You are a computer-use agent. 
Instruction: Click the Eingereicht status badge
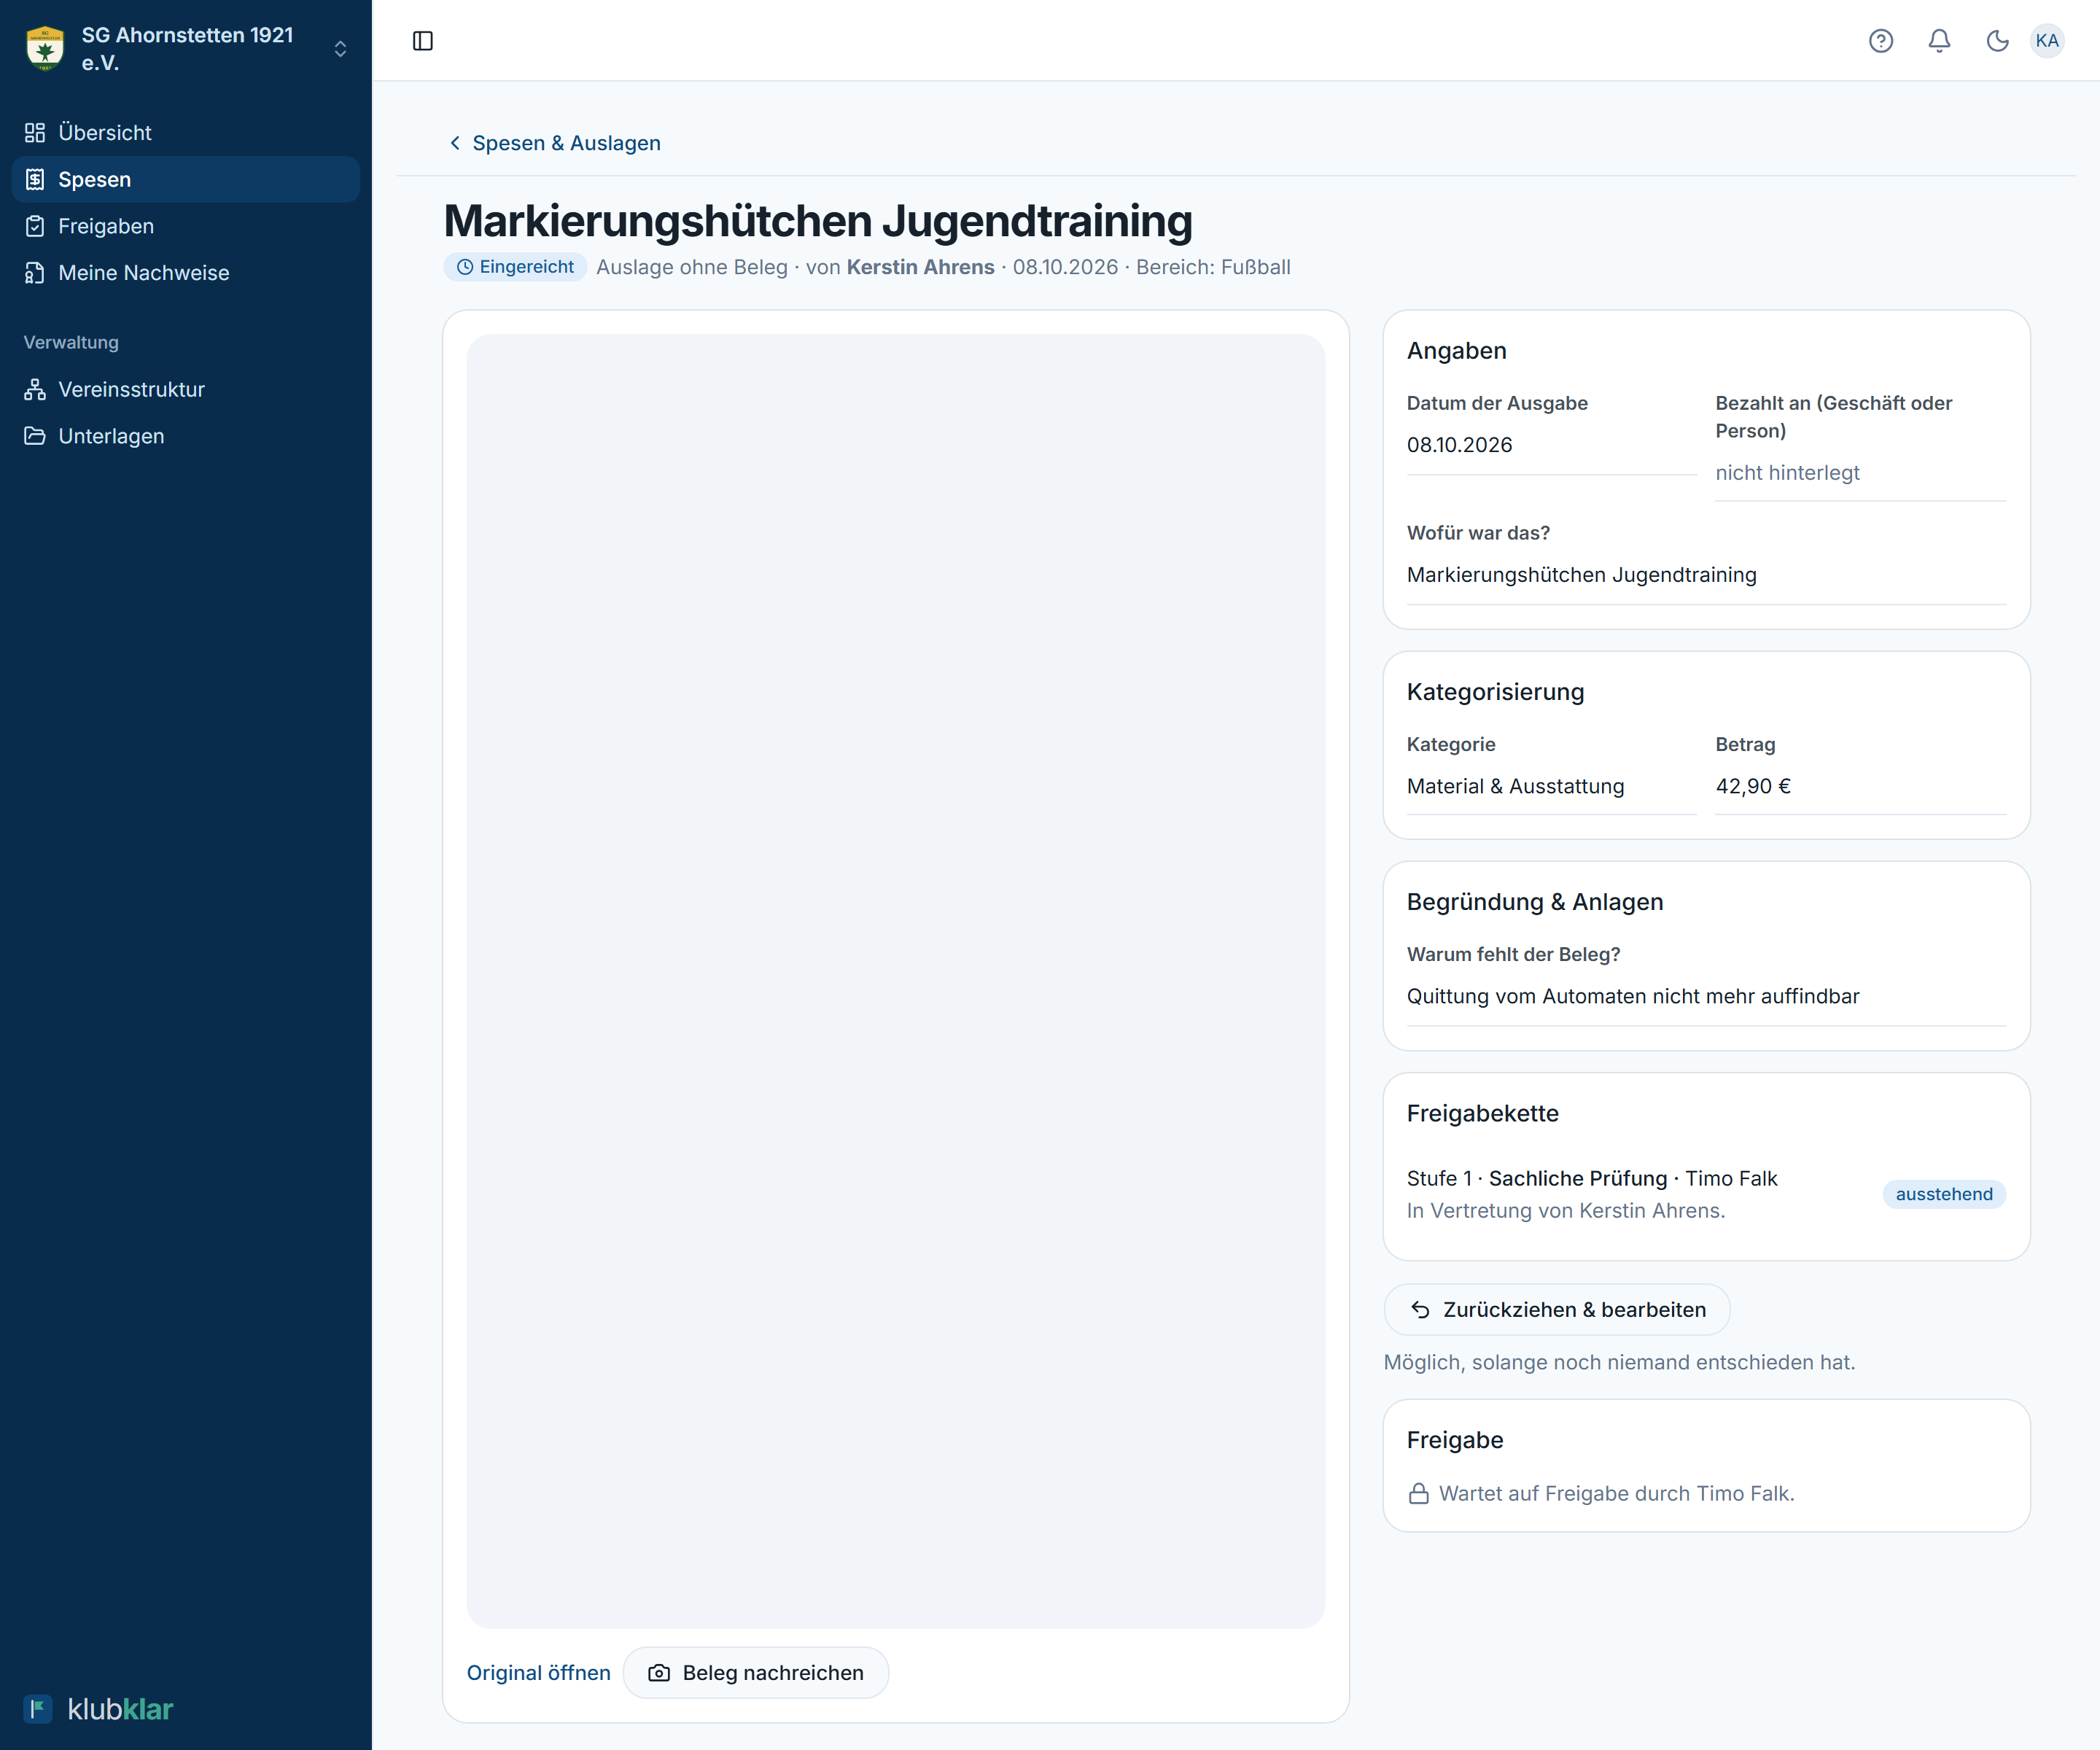coord(515,267)
